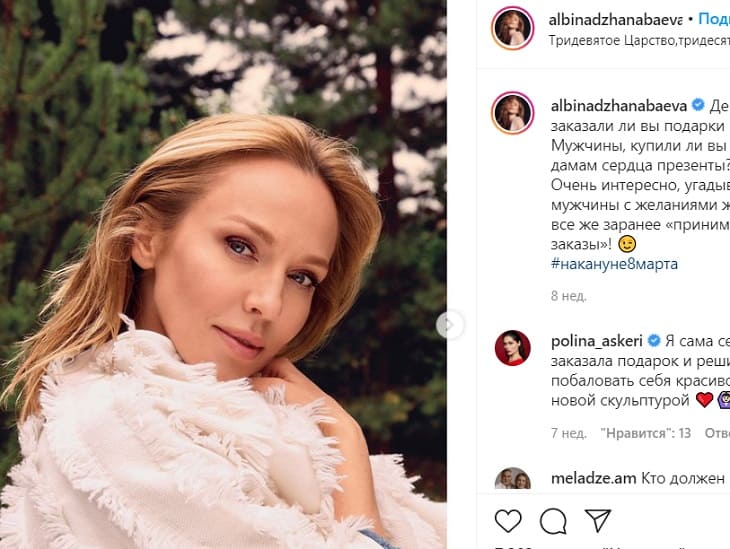View likes on polina_askeri comment
Image resolution: width=730 pixels, height=549 pixels.
tap(645, 433)
